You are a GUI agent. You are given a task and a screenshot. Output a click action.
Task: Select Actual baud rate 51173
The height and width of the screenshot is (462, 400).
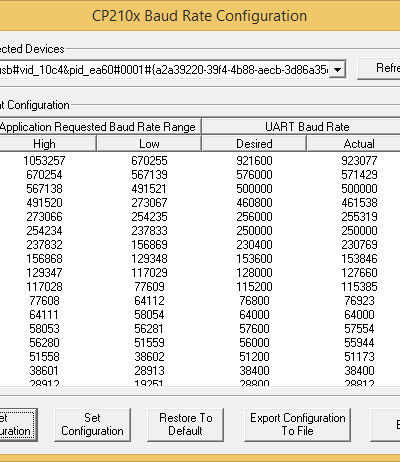tap(359, 357)
